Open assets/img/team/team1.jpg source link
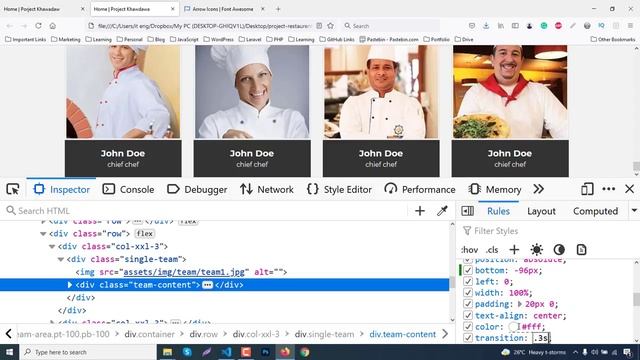The width and height of the screenshot is (640, 360). pyautogui.click(x=184, y=272)
